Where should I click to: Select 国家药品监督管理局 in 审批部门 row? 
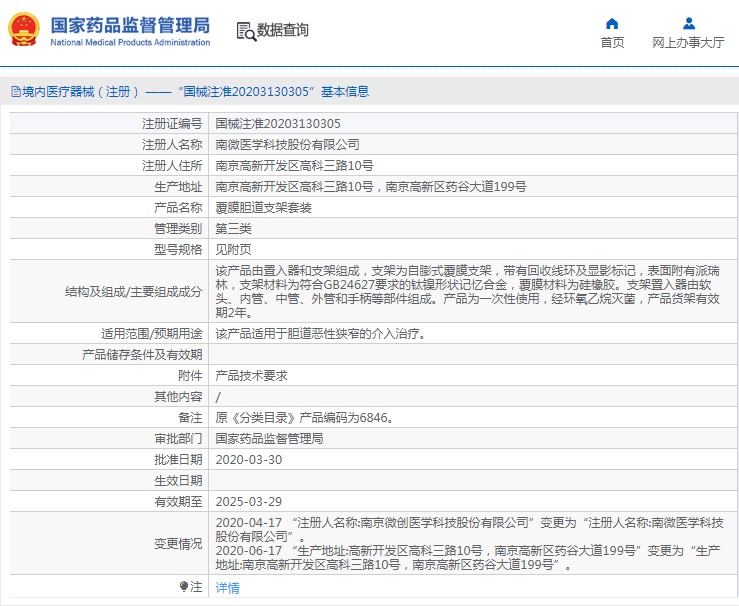click(x=269, y=439)
